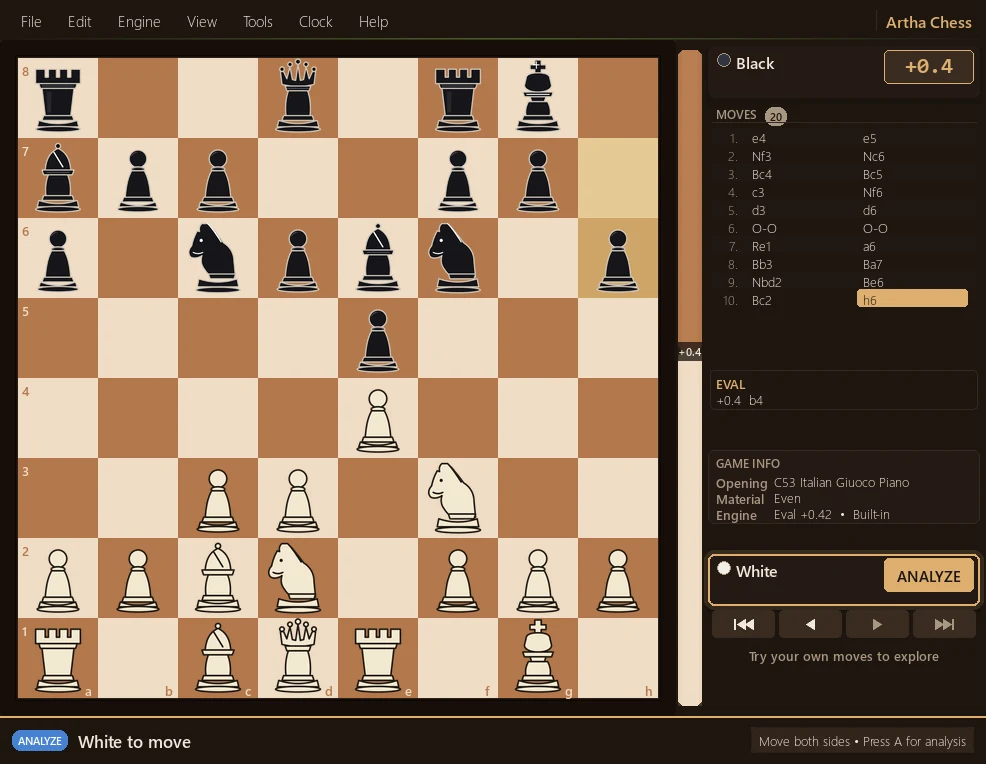Pick the black rook on a8
986x764 pixels.
[58, 98]
